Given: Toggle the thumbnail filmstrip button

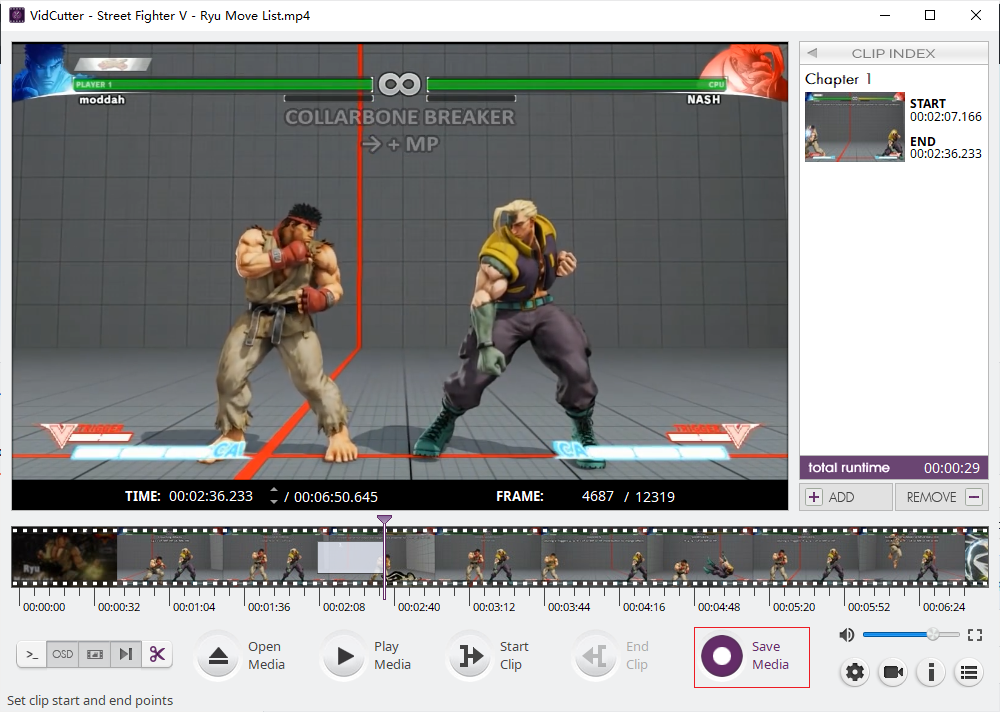Looking at the screenshot, I should click(94, 654).
